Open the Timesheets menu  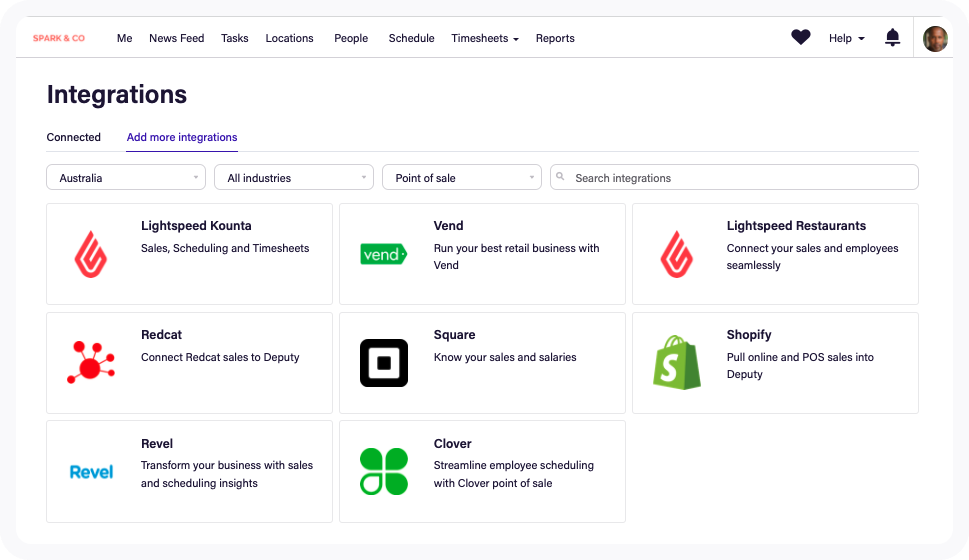point(484,38)
